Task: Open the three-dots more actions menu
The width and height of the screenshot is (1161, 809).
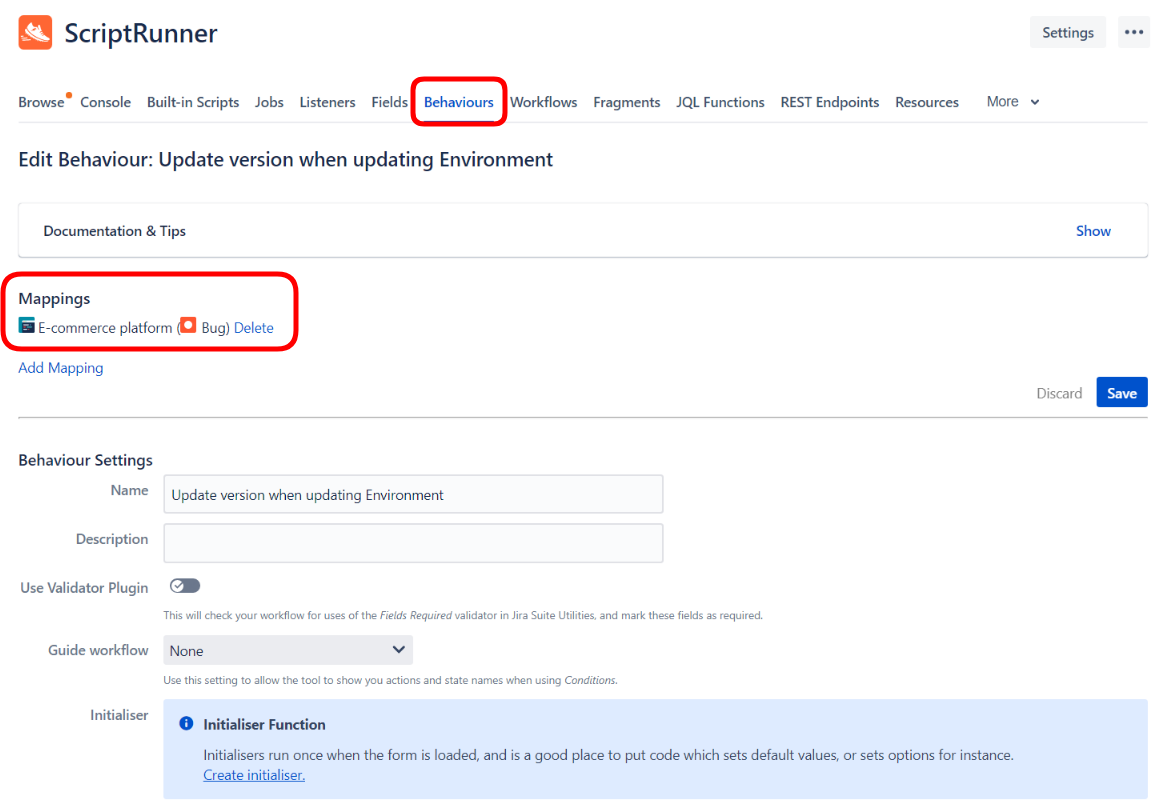Action: coord(1133,32)
